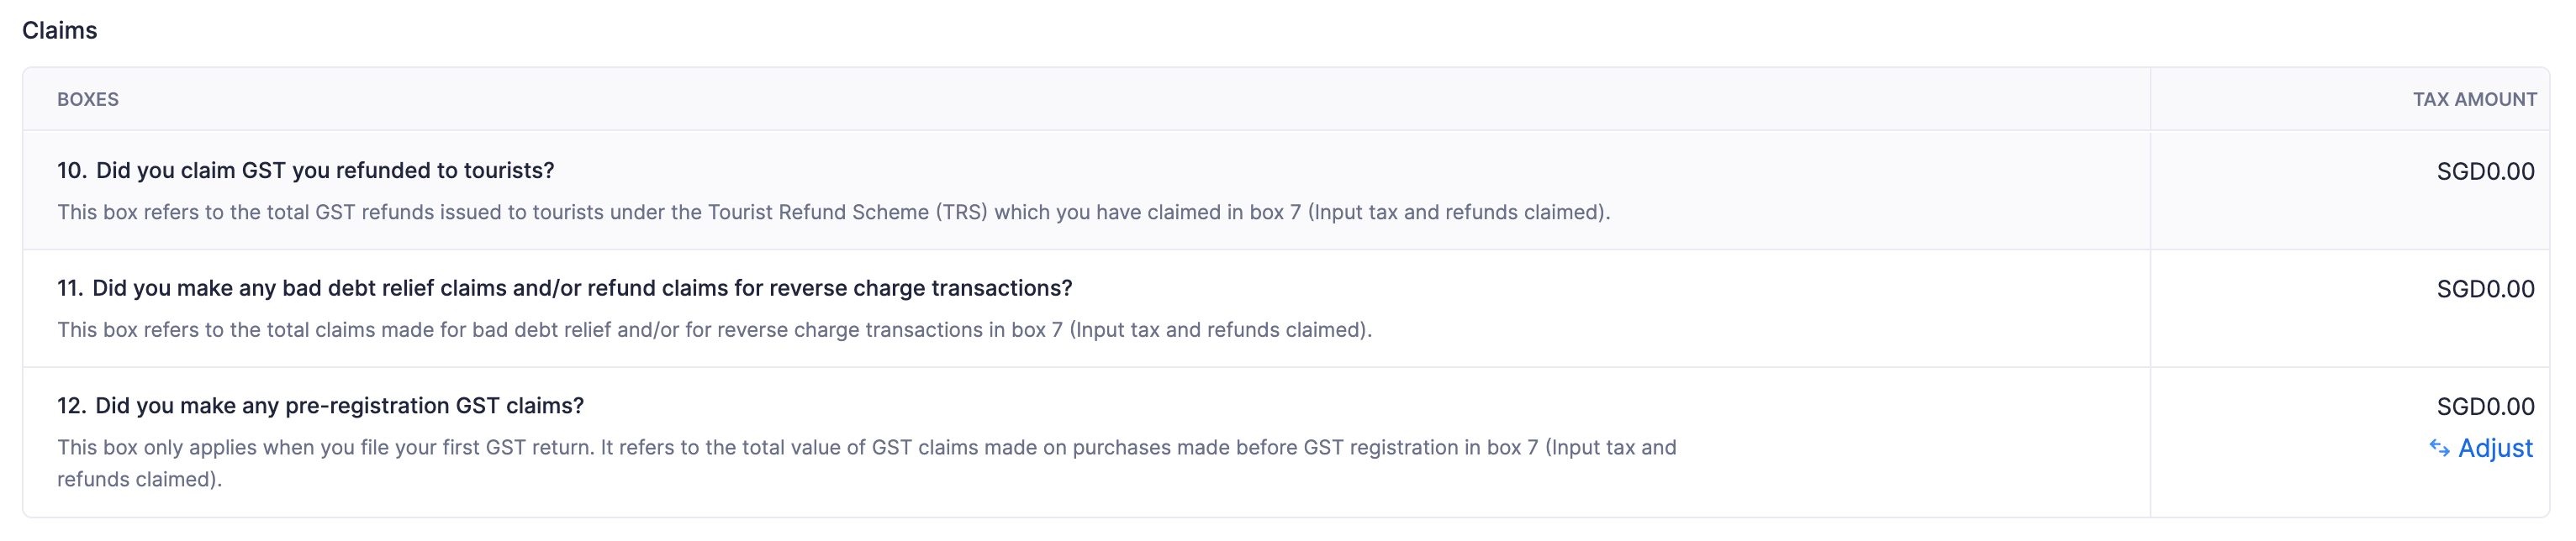Click the reverse charge transactions description text
Image resolution: width=2576 pixels, height=541 pixels.
coord(714,331)
